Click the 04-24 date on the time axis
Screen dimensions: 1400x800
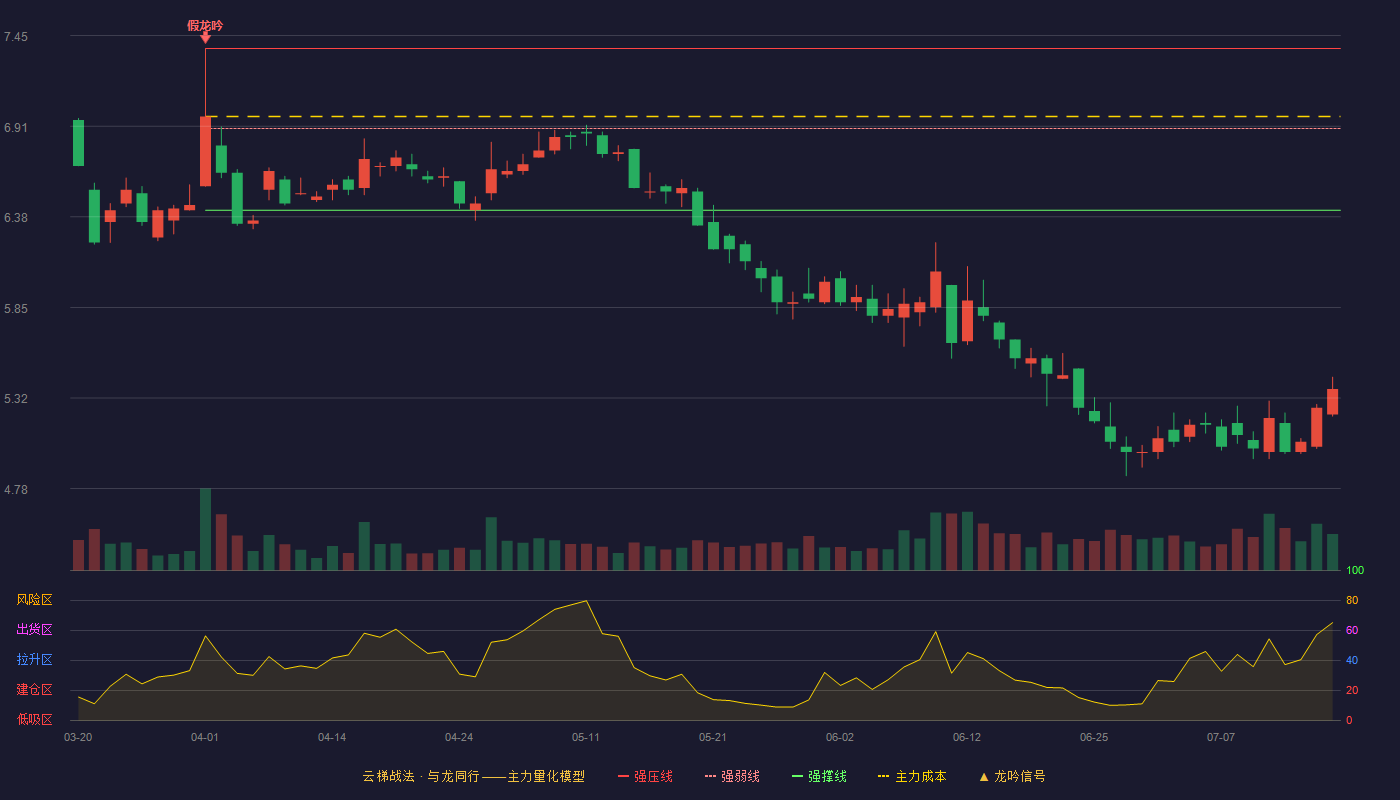[459, 737]
